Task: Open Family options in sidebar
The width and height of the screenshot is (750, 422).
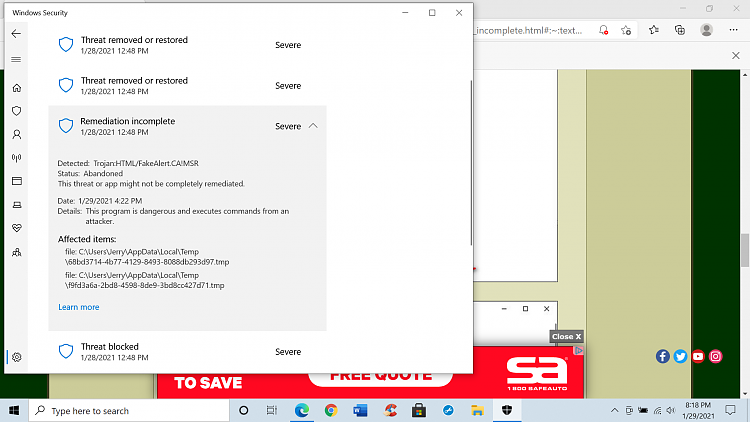Action: [17, 252]
